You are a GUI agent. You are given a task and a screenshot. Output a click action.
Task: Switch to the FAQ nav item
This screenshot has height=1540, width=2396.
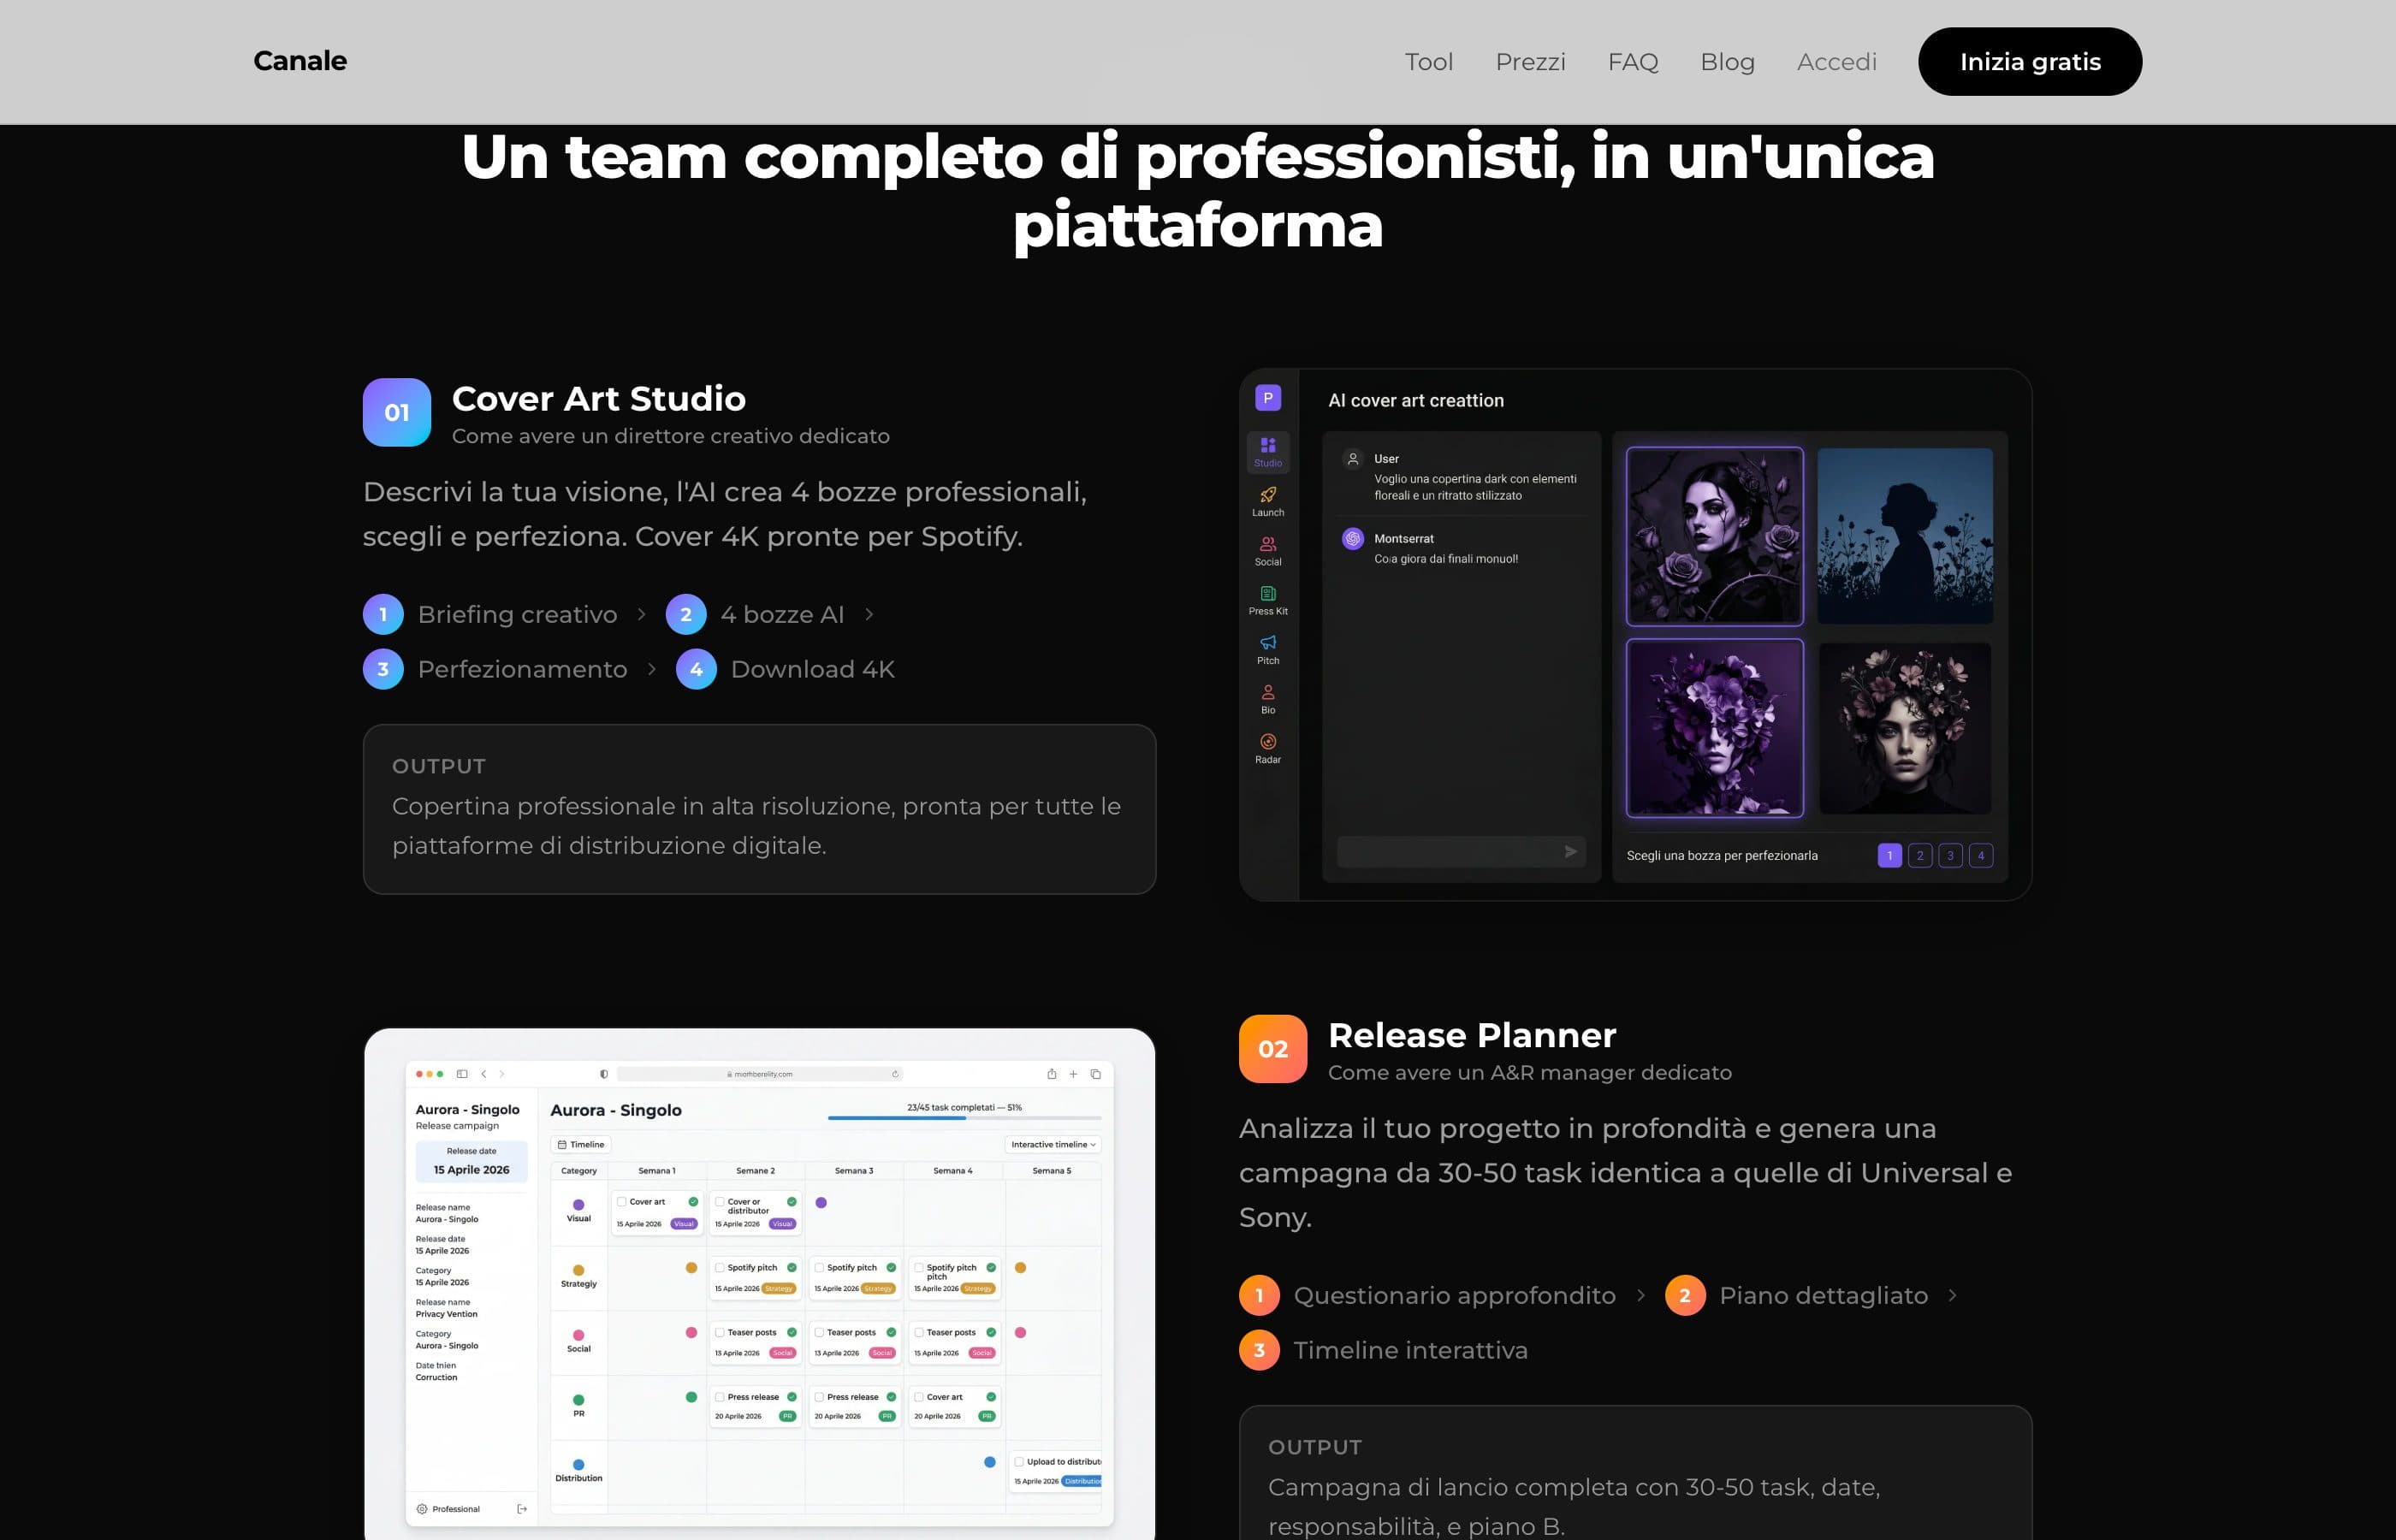pos(1633,61)
